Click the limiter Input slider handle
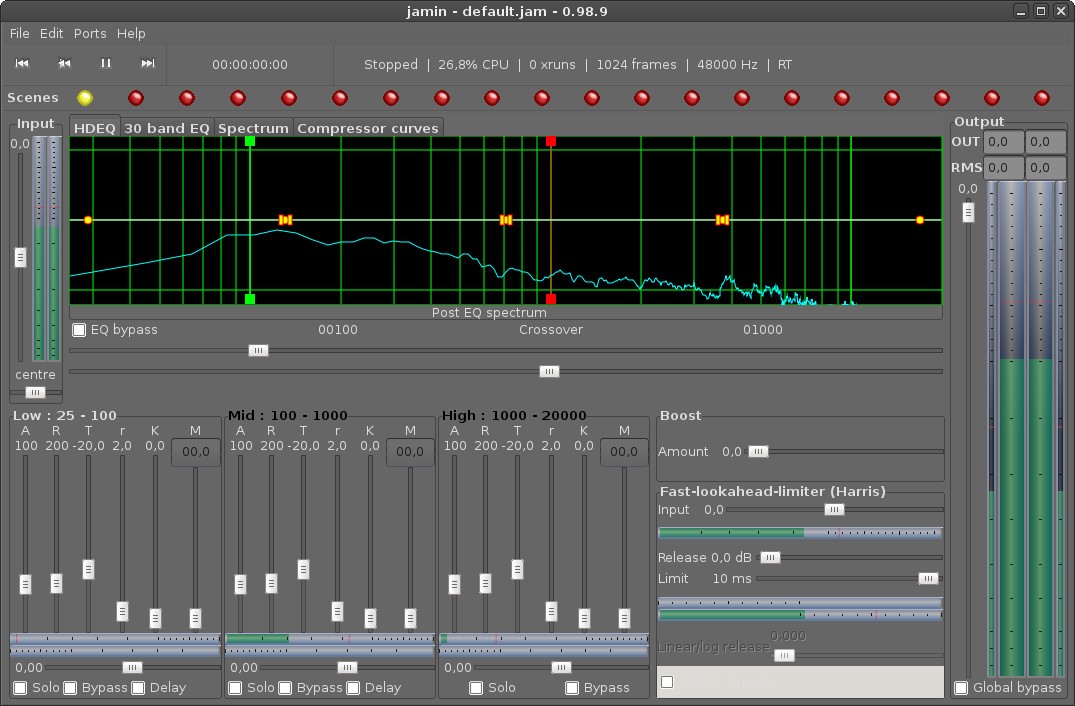Screen dimensions: 1075x706 (834, 509)
